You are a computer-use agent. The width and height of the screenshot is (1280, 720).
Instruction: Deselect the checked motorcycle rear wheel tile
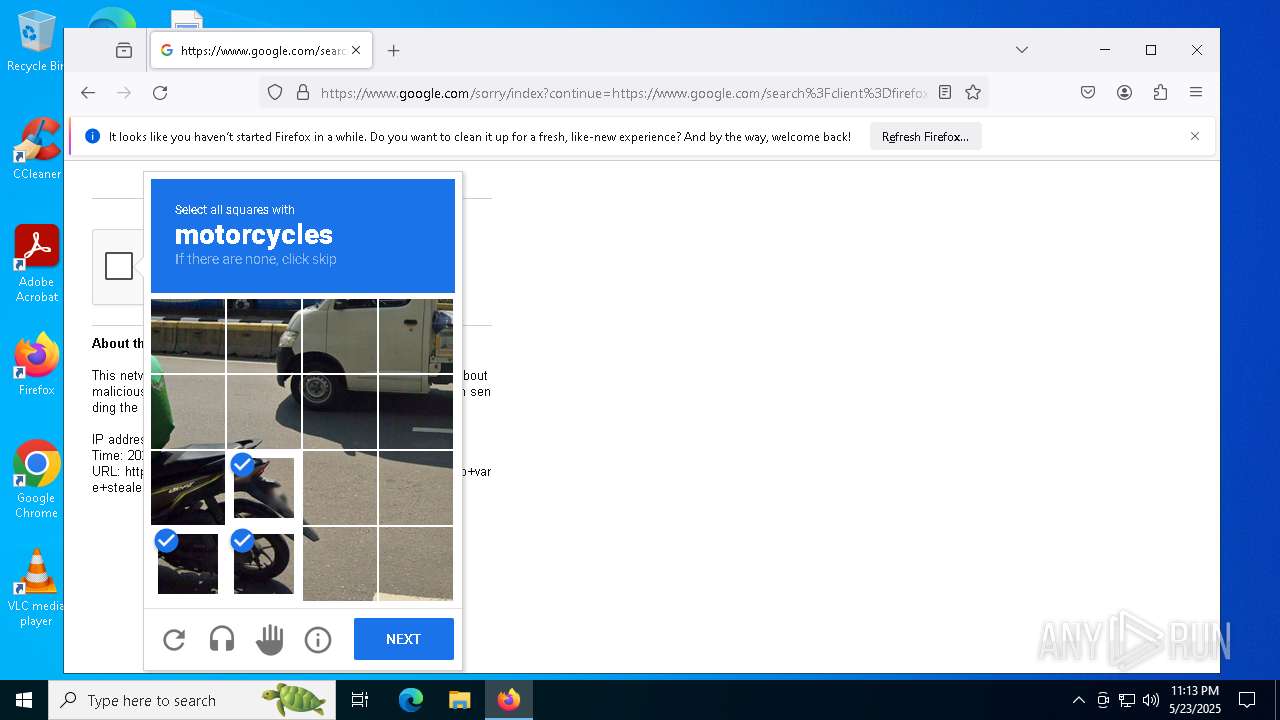(x=264, y=564)
